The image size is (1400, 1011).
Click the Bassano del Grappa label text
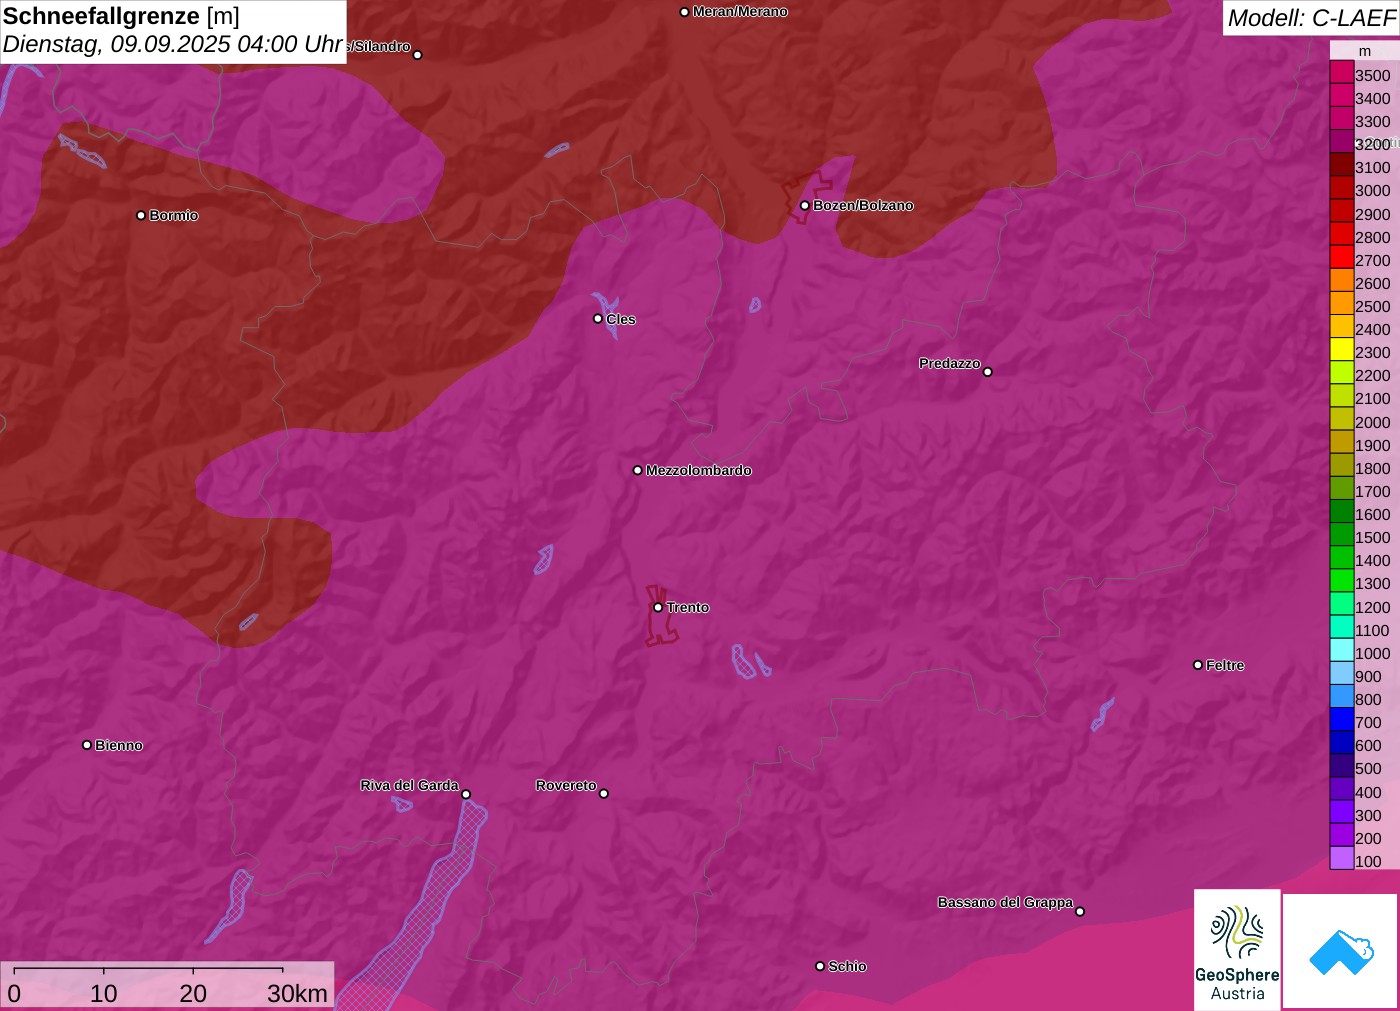point(1005,902)
